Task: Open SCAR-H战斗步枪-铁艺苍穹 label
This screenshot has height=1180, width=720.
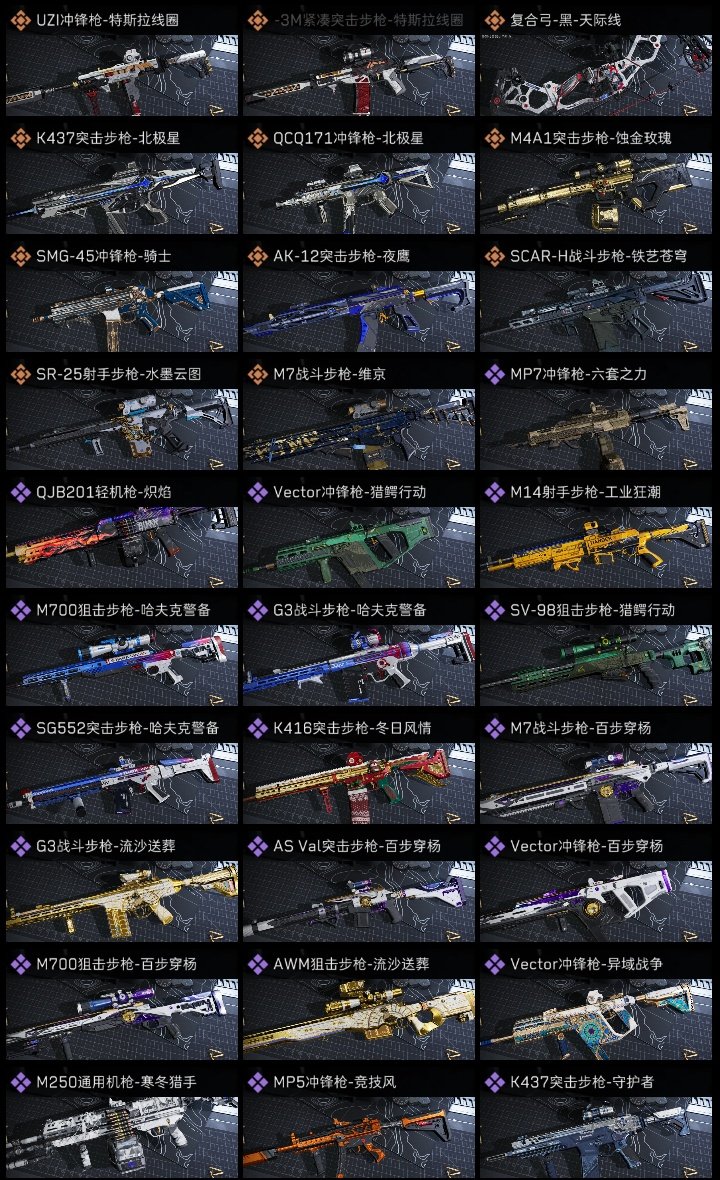Action: point(598,257)
